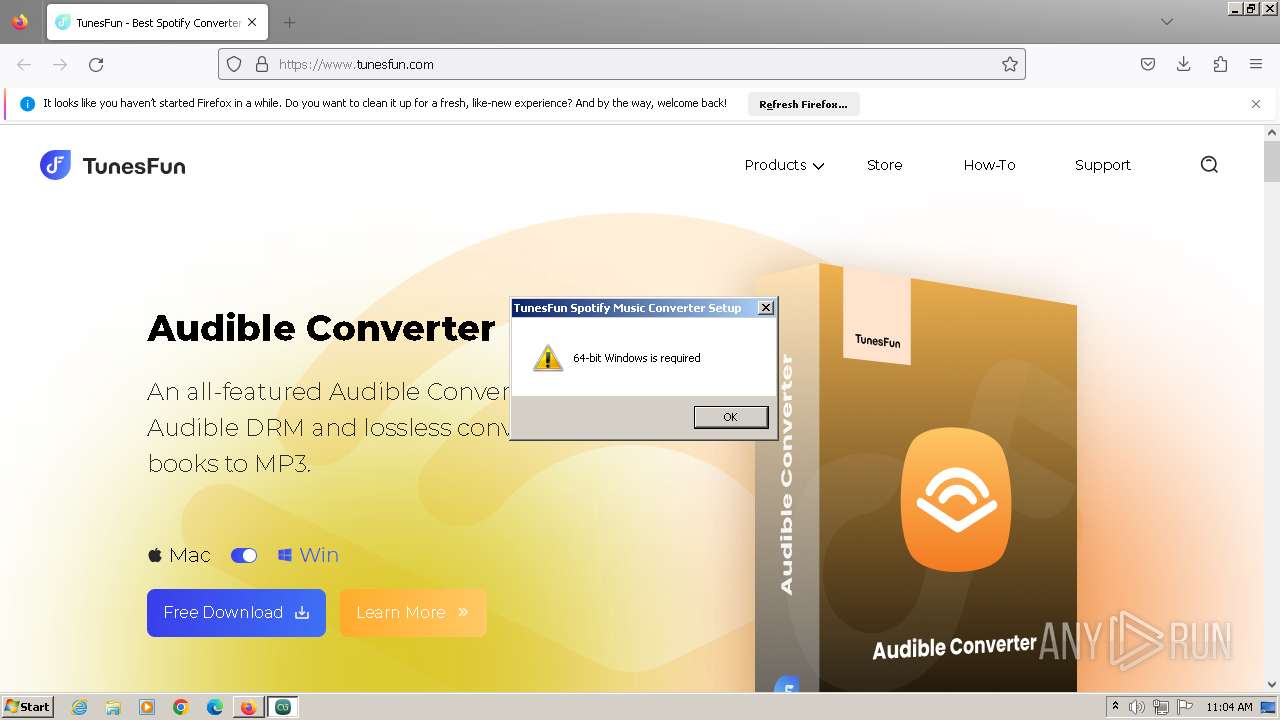Screen dimensions: 1280x720
Task: Toggle the Mac/Win platform switch
Action: 244,555
